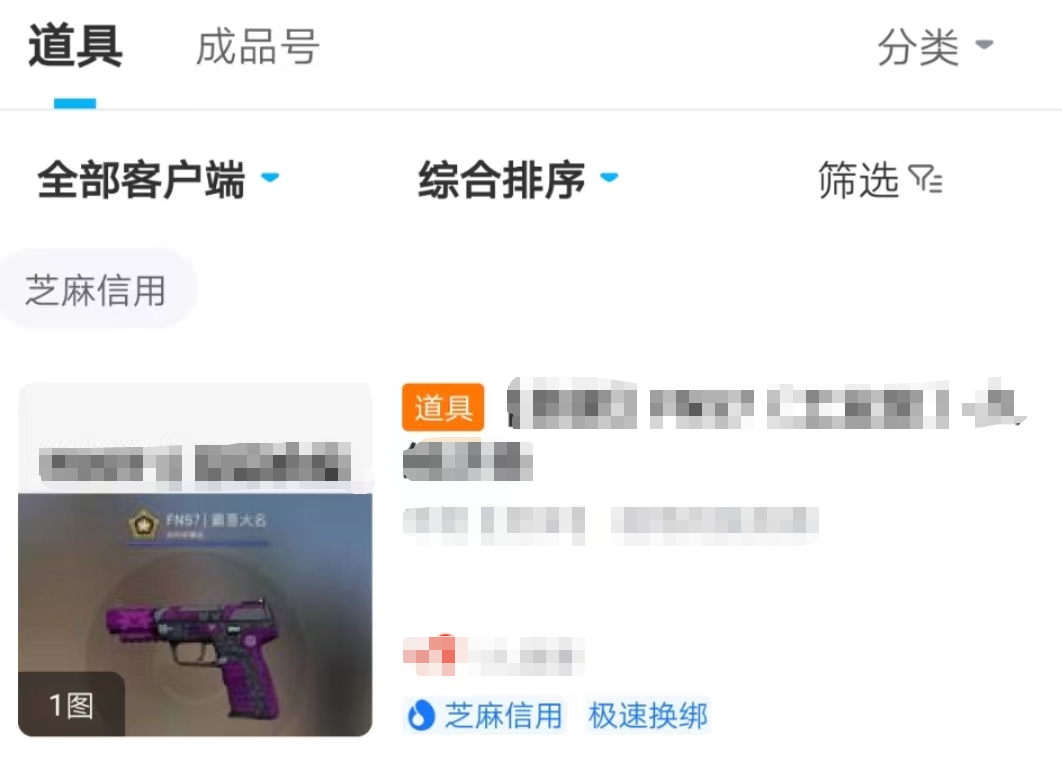Toggle the 芝麻信用 filter chip
Image resolution: width=1062 pixels, height=771 pixels.
96,289
